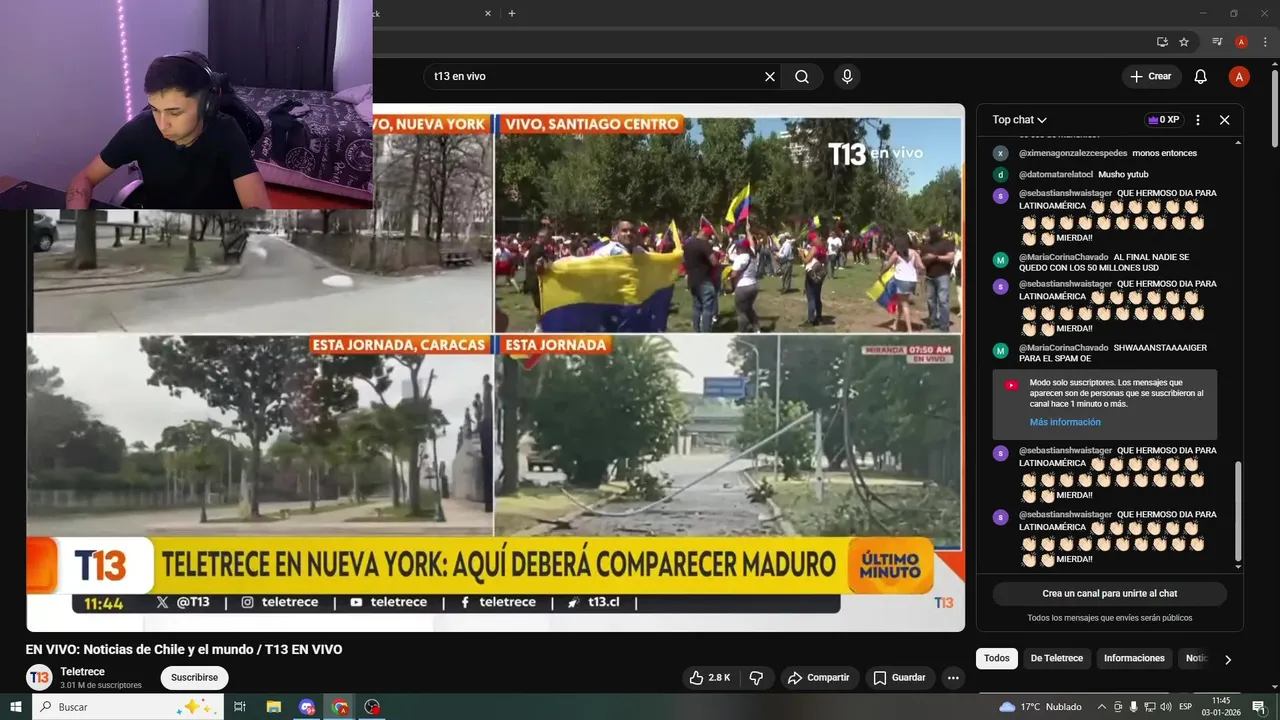Image resolution: width=1280 pixels, height=720 pixels.
Task: Click the video title EN VIVO: Noticias de Chile
Action: (x=184, y=650)
